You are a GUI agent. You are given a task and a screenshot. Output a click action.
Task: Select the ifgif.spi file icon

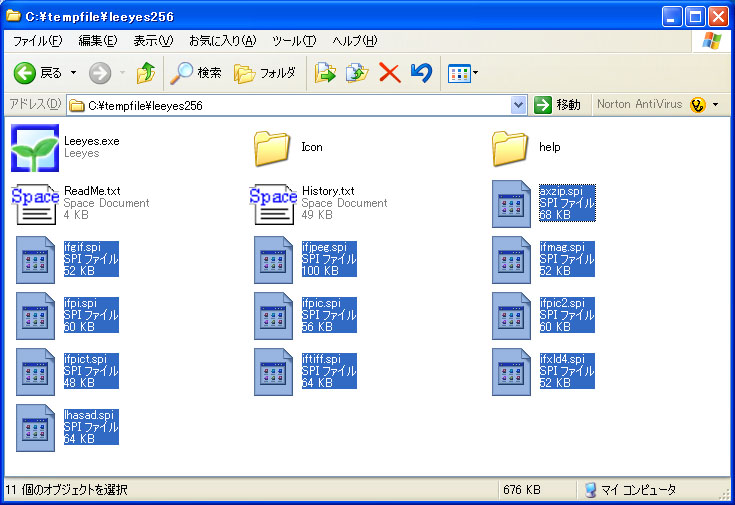click(36, 260)
